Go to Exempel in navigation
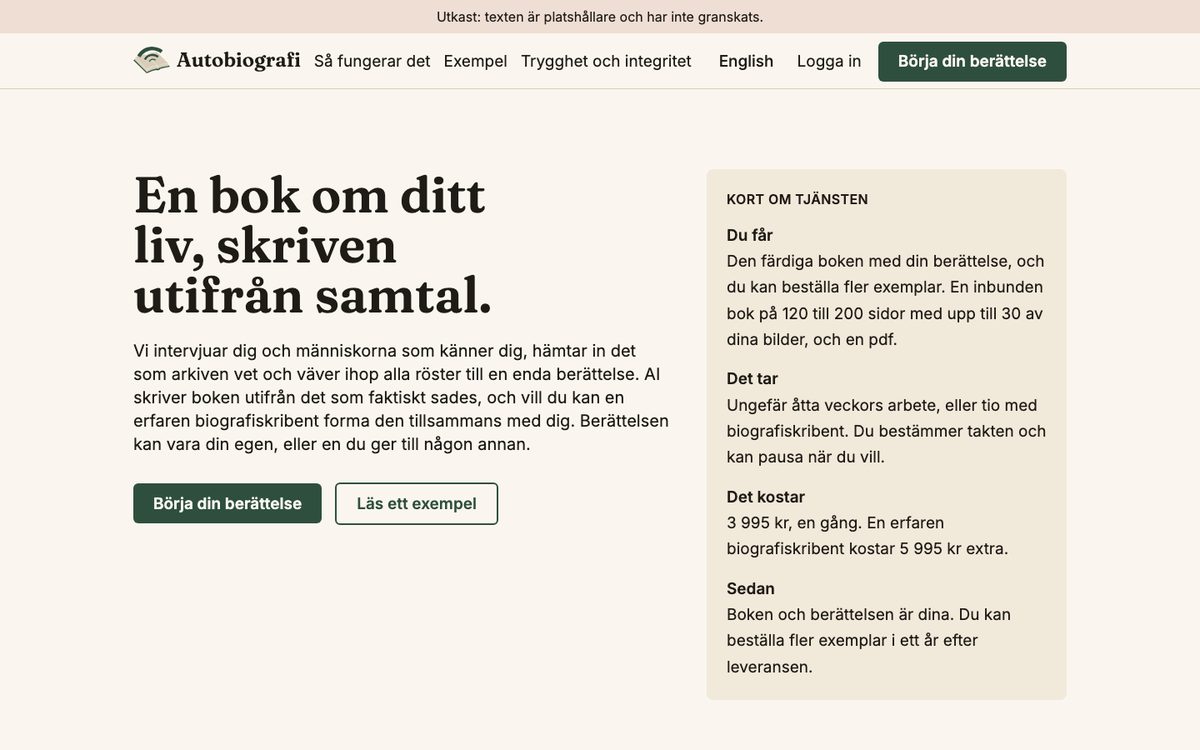The image size is (1200, 750). point(475,61)
